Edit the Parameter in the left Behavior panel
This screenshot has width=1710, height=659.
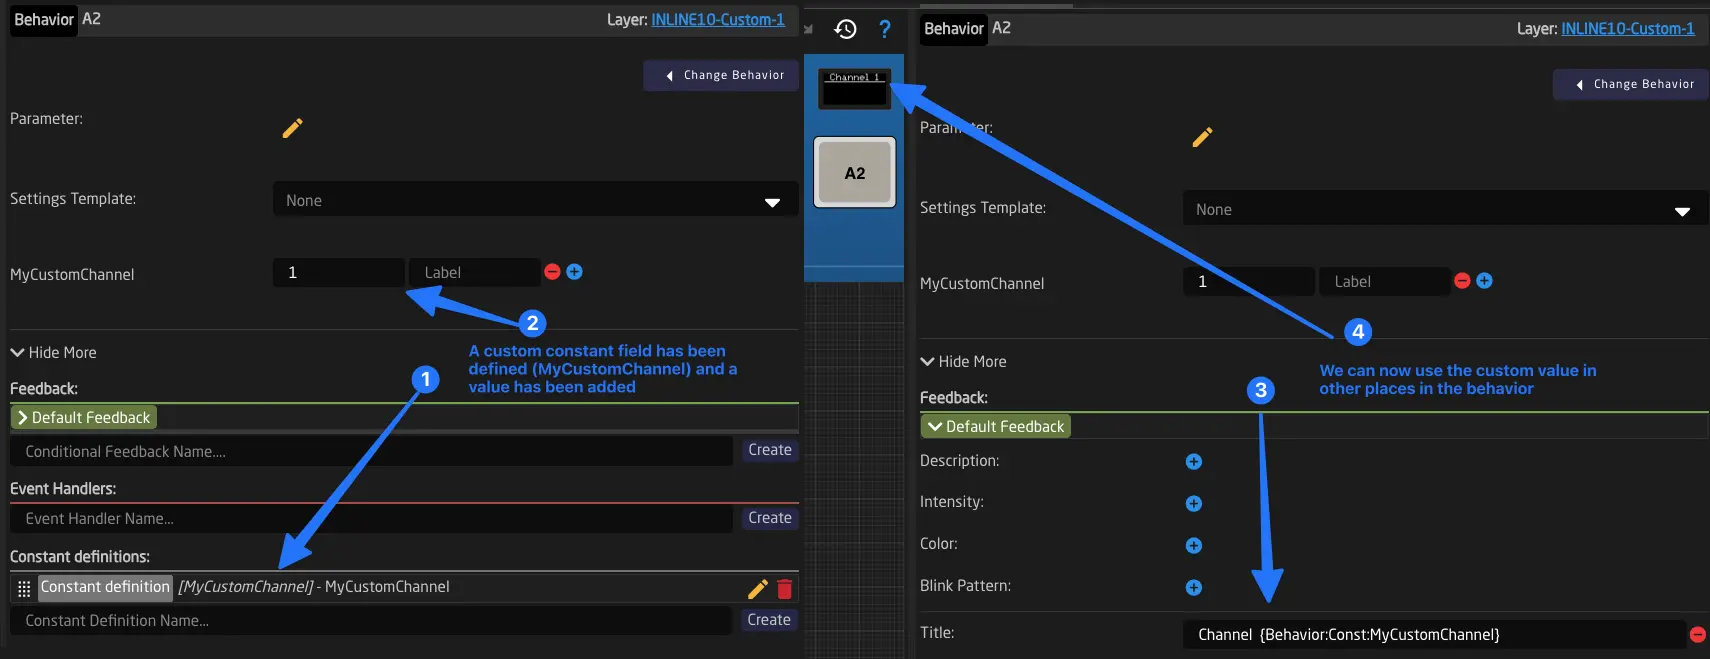coord(292,128)
